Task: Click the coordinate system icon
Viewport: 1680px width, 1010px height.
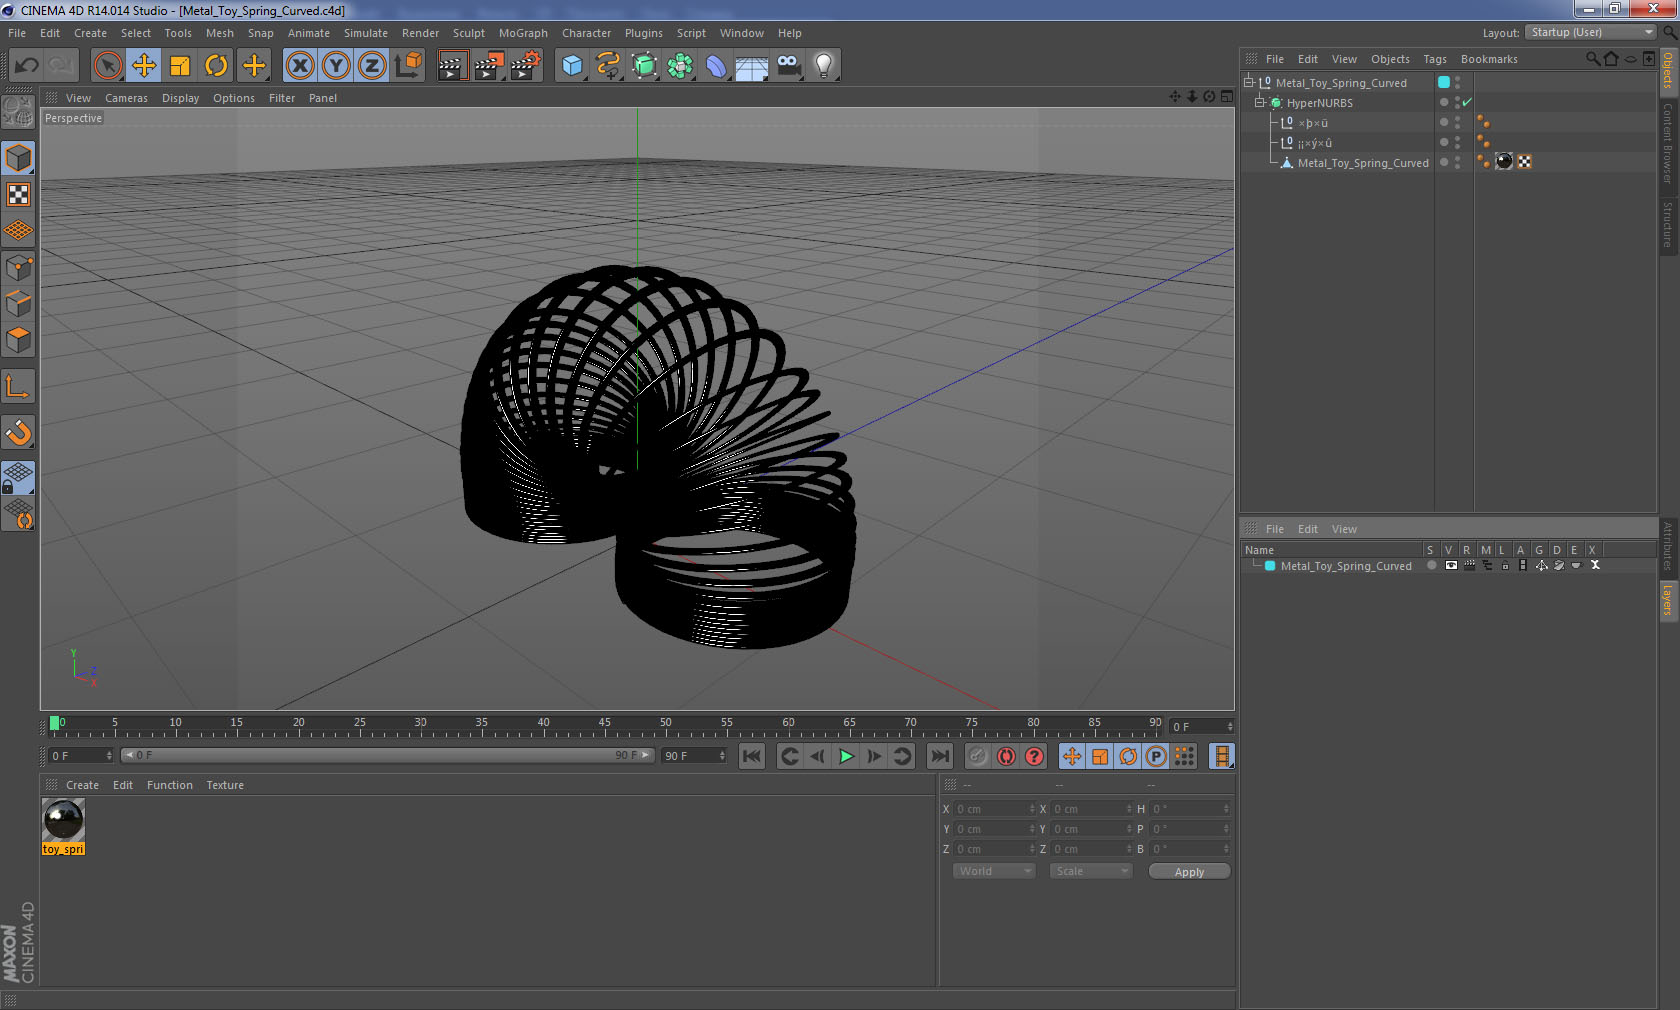Action: coord(408,66)
